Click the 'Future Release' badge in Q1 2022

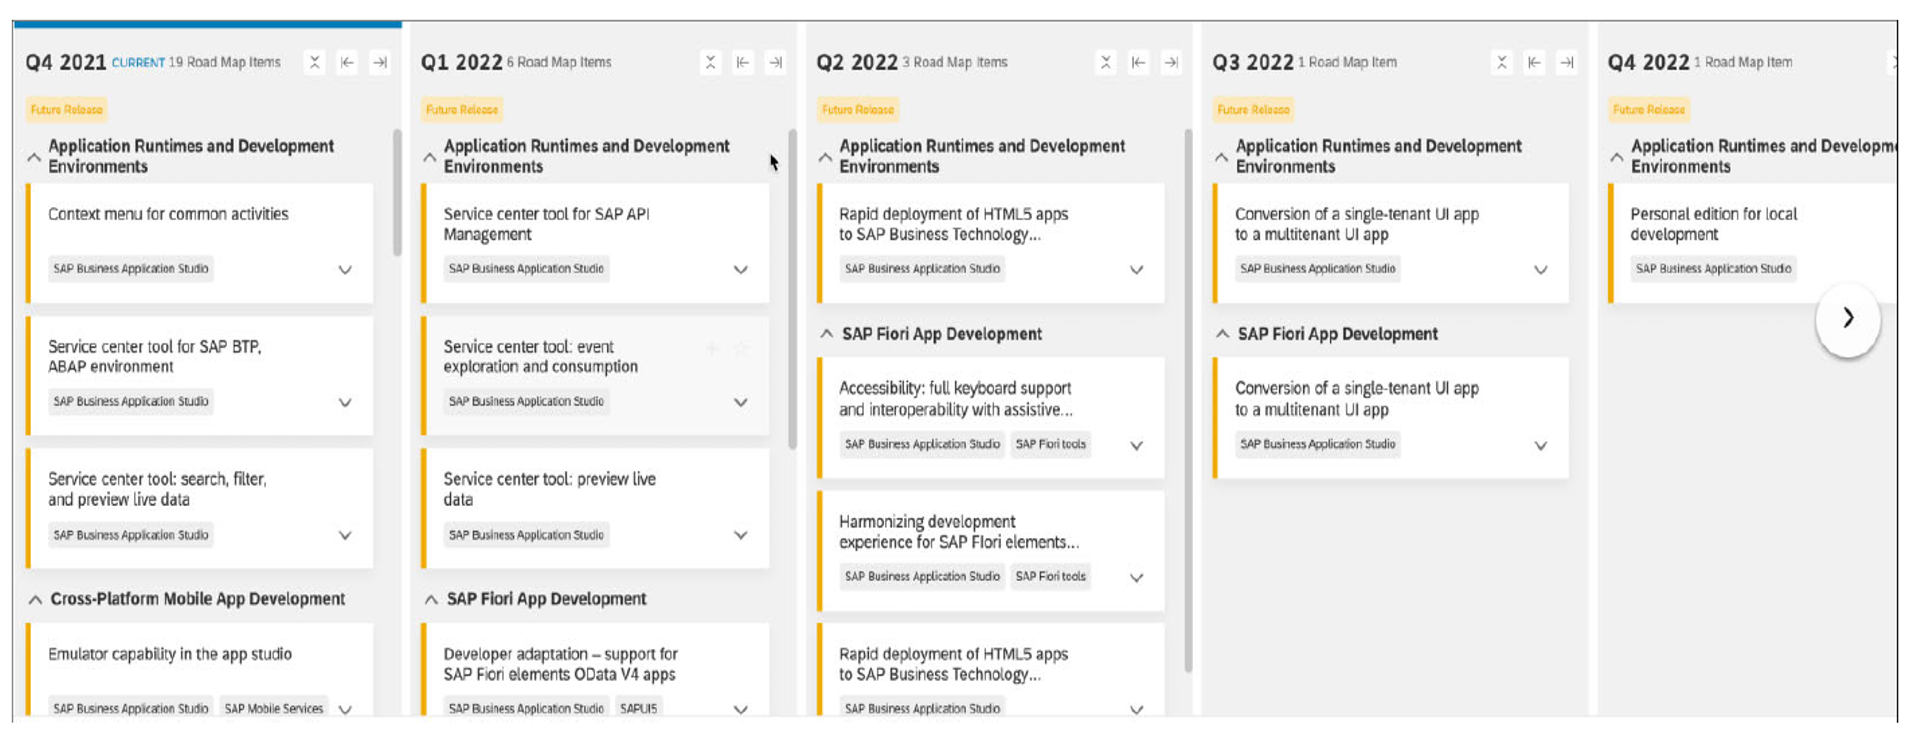click(462, 110)
